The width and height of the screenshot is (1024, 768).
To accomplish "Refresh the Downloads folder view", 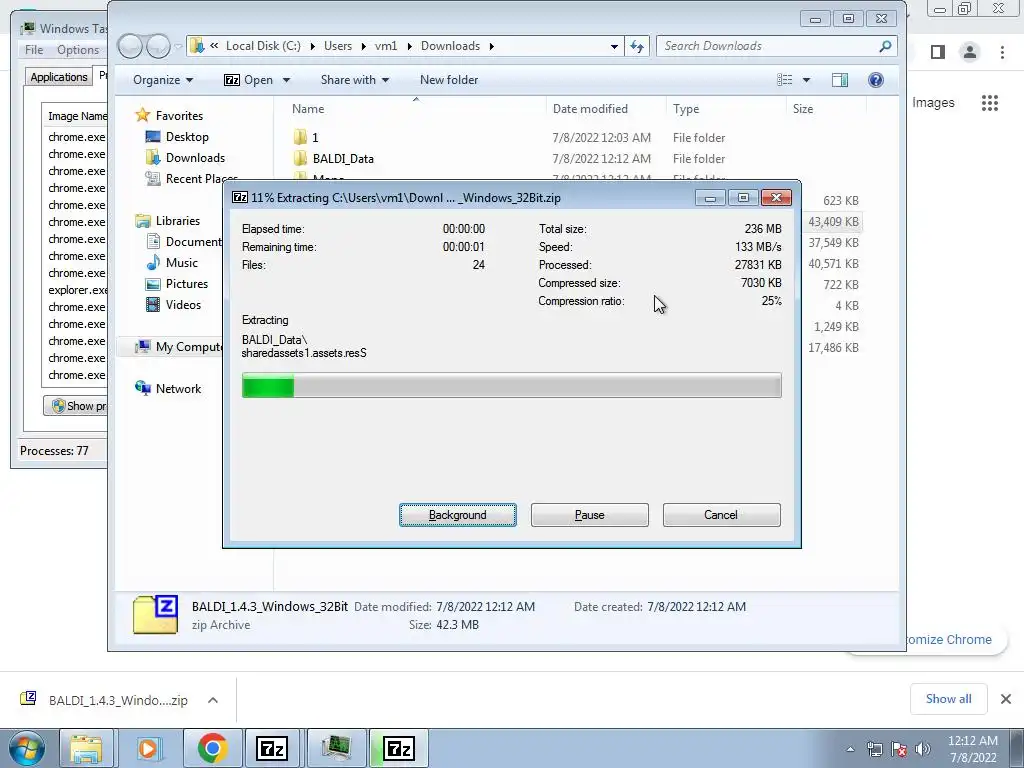I will pyautogui.click(x=637, y=46).
